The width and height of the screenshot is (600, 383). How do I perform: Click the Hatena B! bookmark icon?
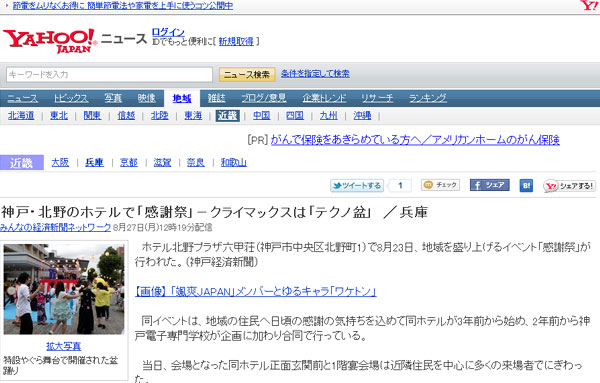pos(526,186)
